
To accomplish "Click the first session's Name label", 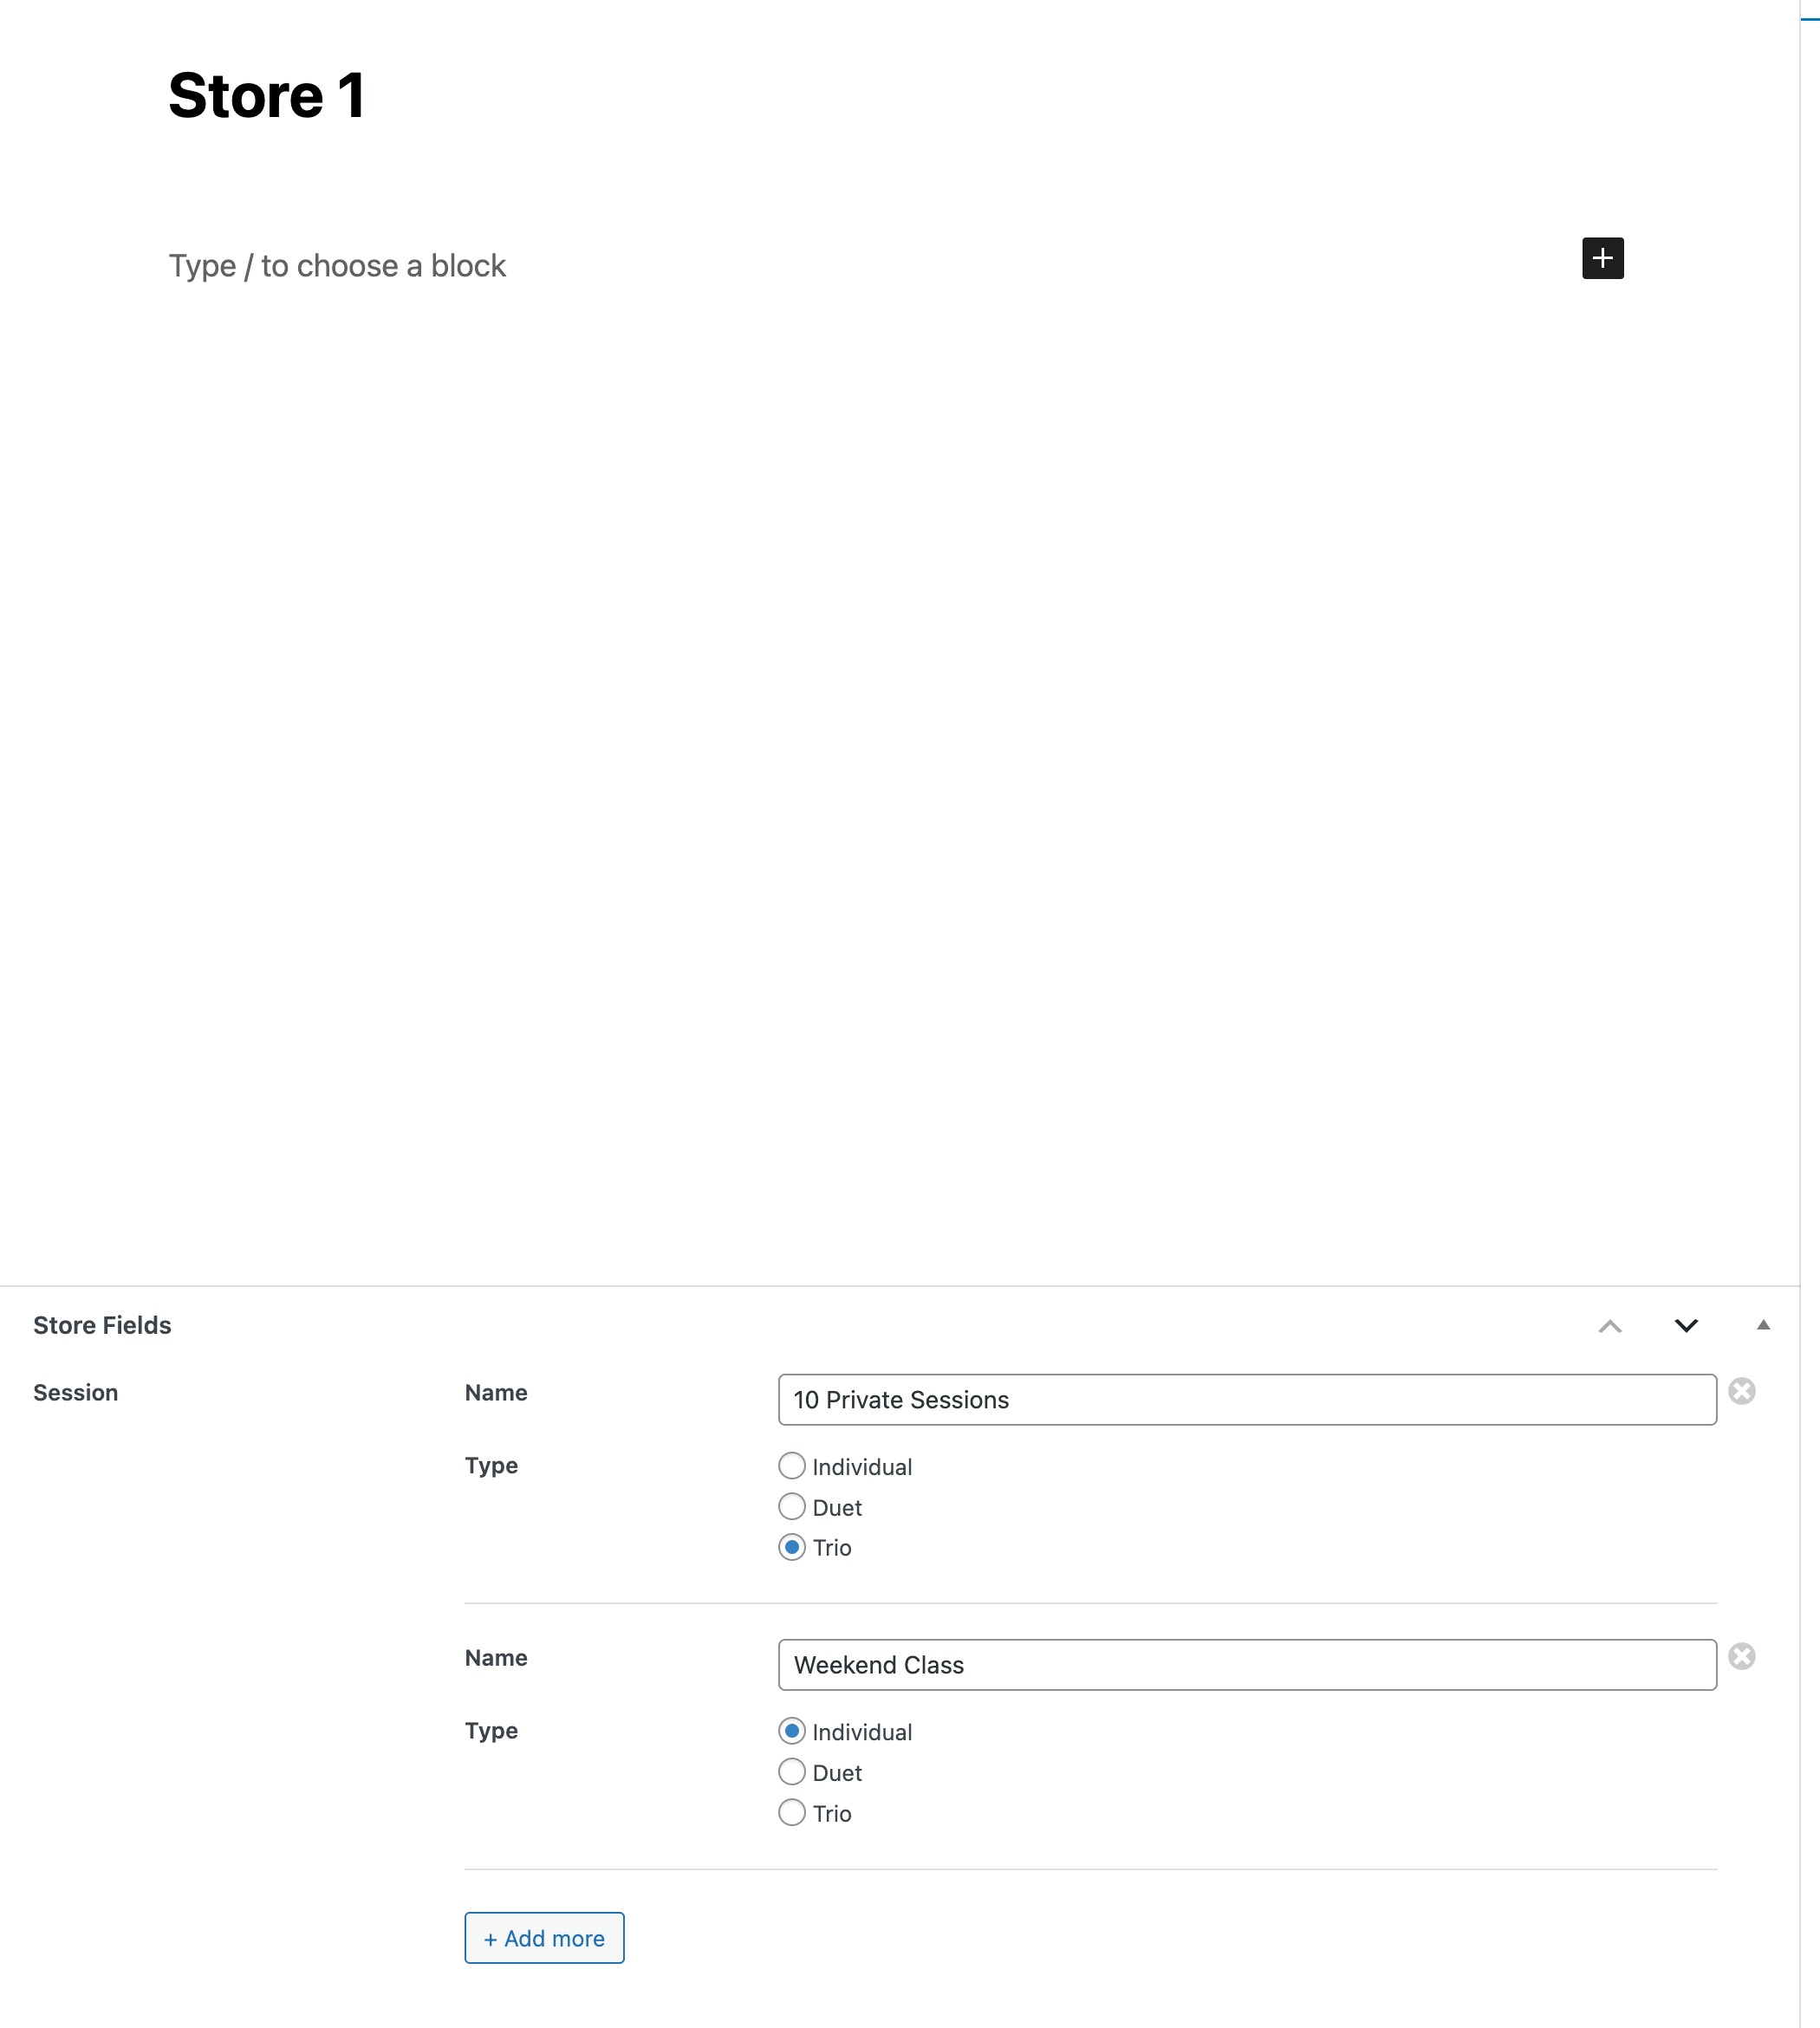I will tap(496, 1393).
